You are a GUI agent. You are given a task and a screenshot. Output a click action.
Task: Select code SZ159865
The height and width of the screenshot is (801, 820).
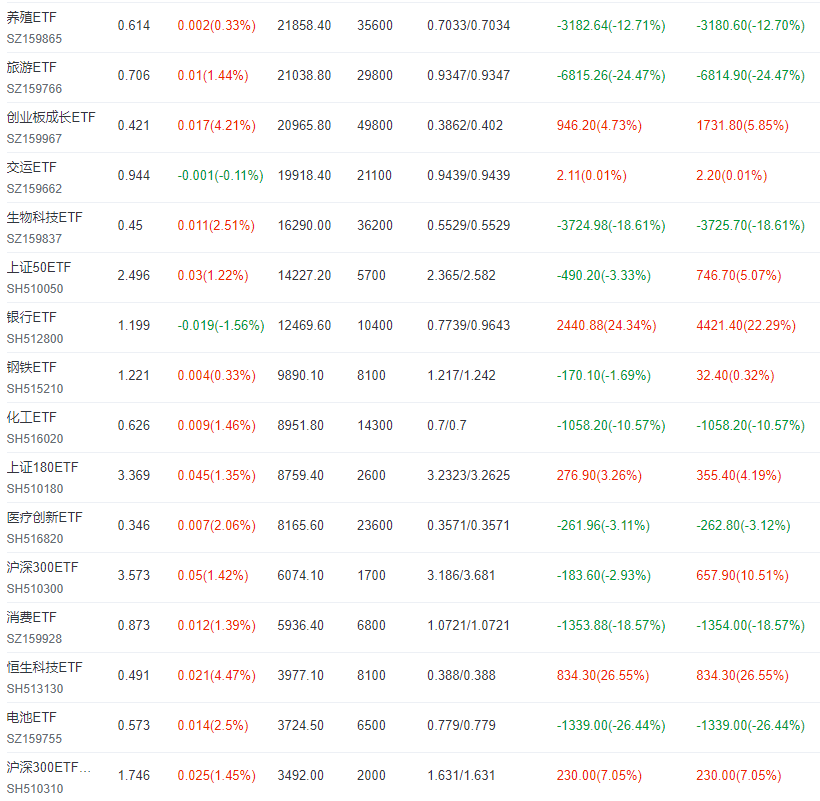pyautogui.click(x=34, y=39)
